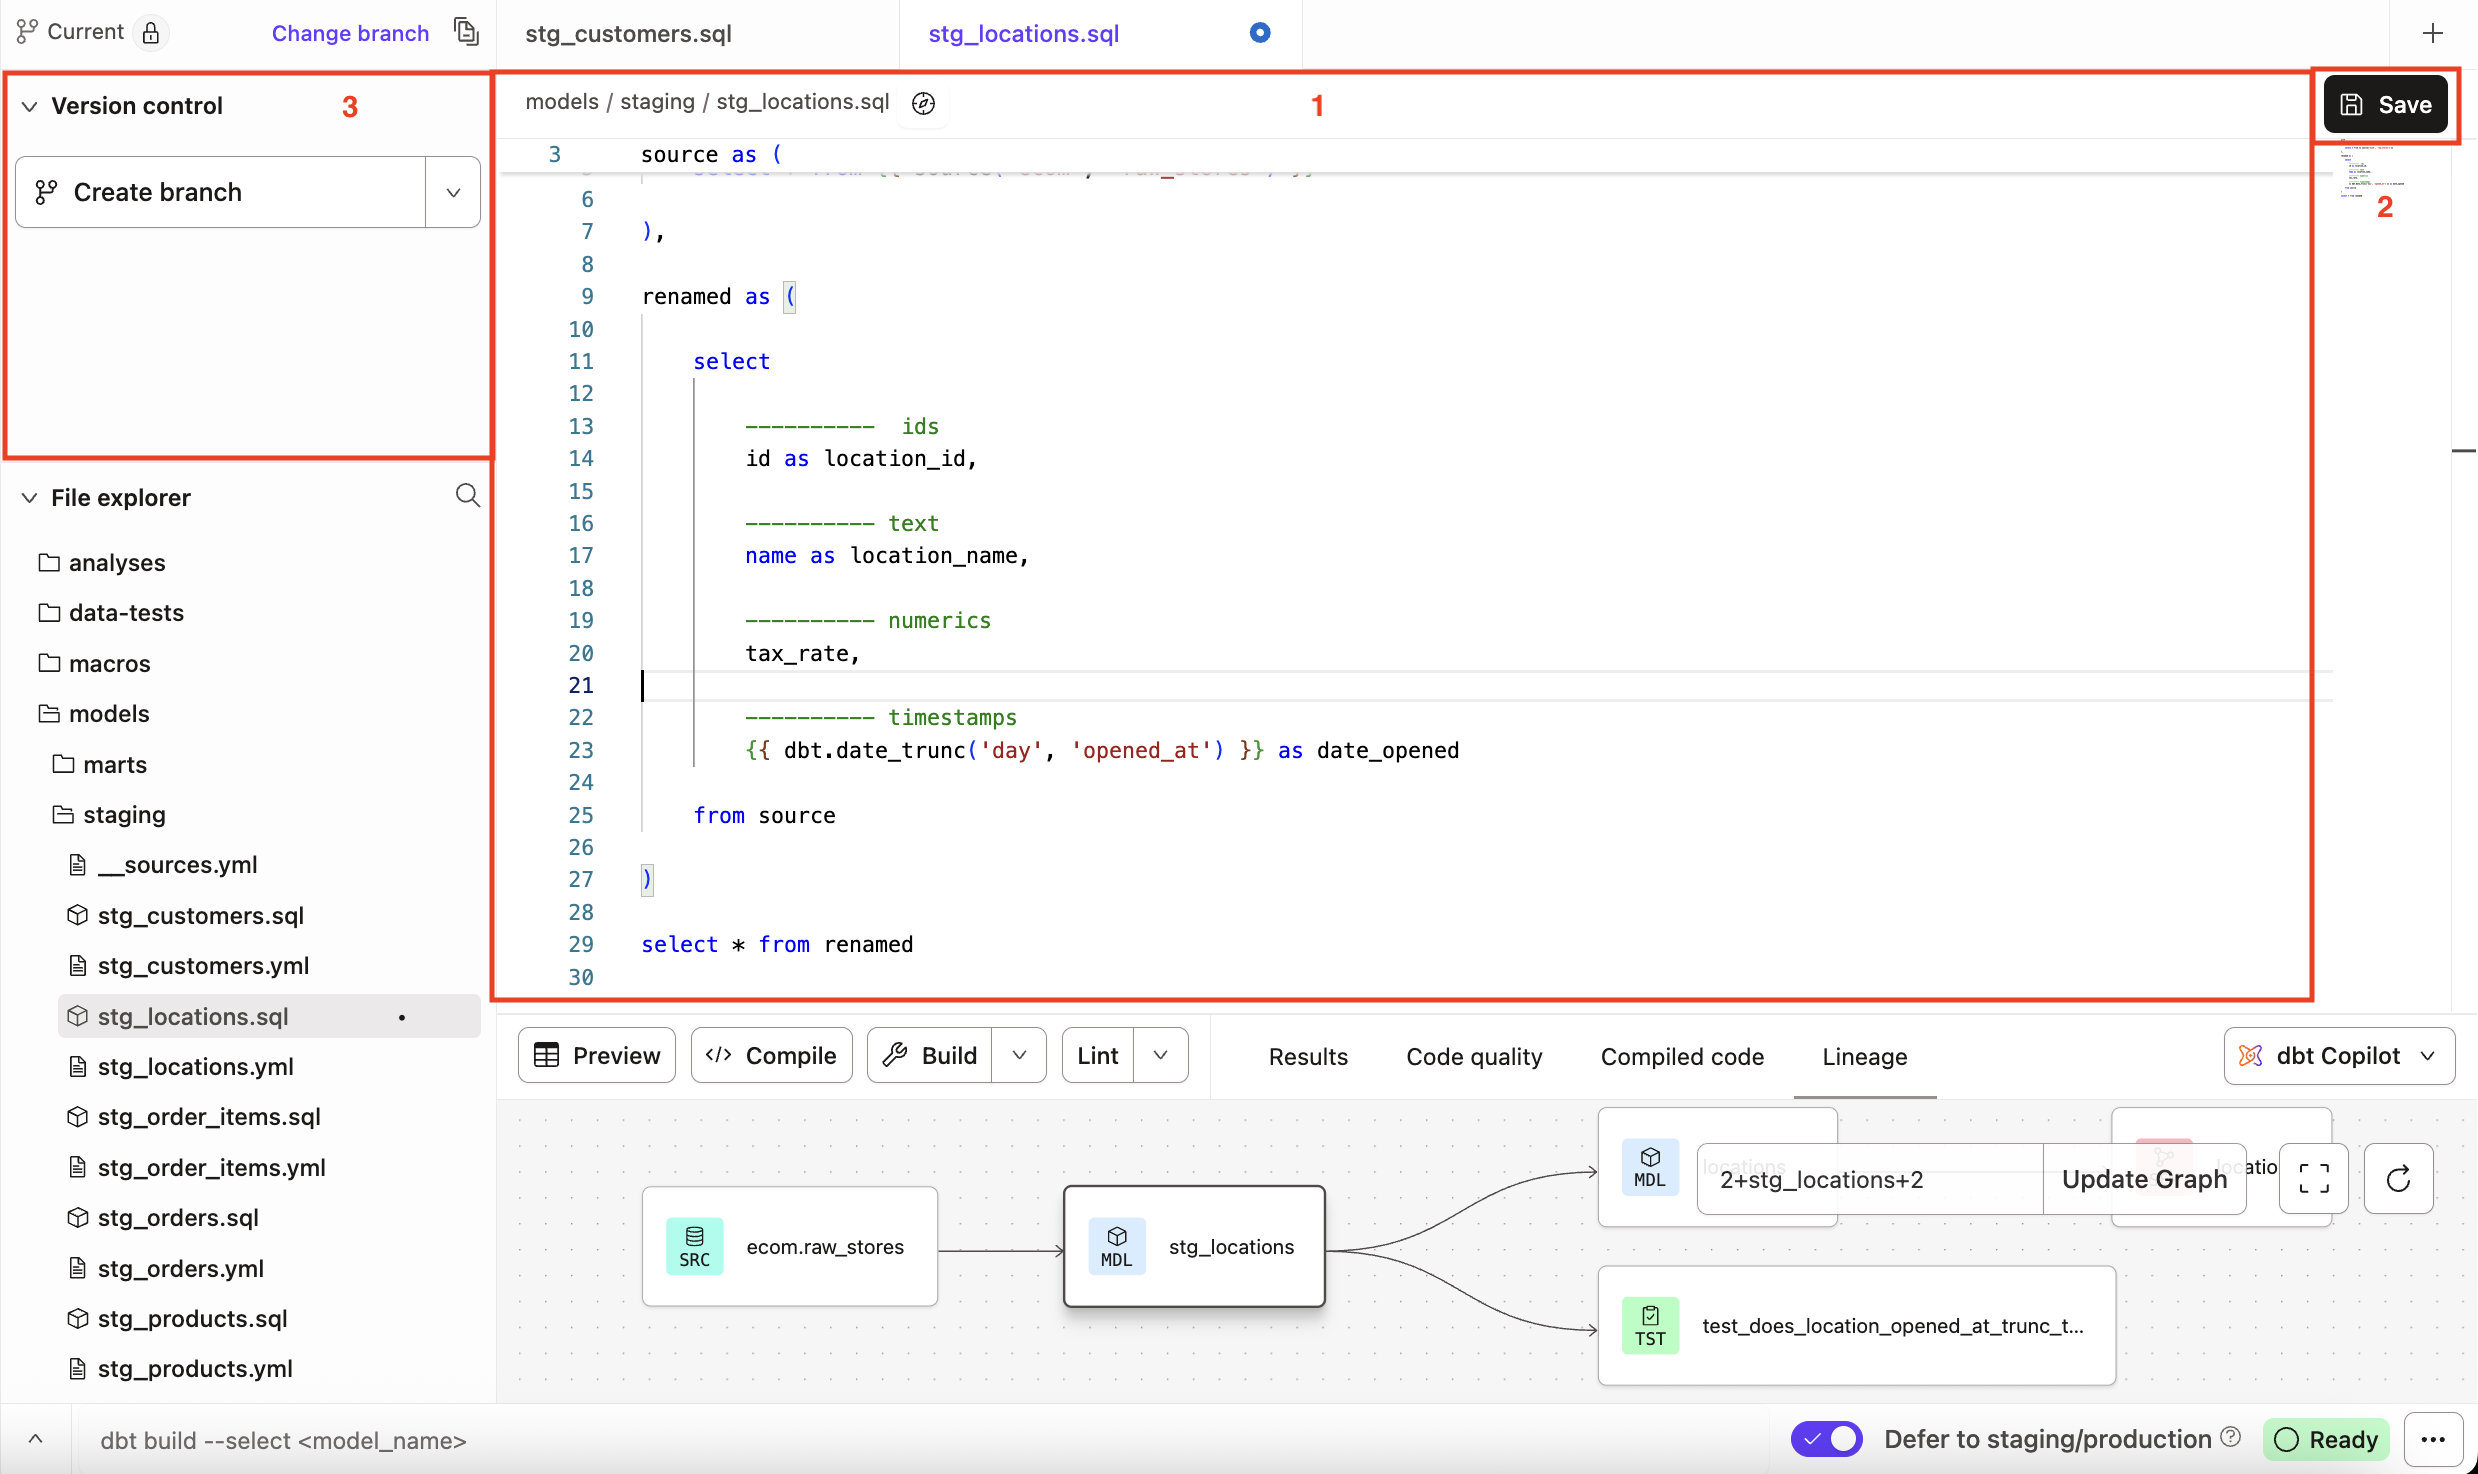The width and height of the screenshot is (2478, 1474).
Task: Switch to the Results tab
Action: (x=1308, y=1056)
